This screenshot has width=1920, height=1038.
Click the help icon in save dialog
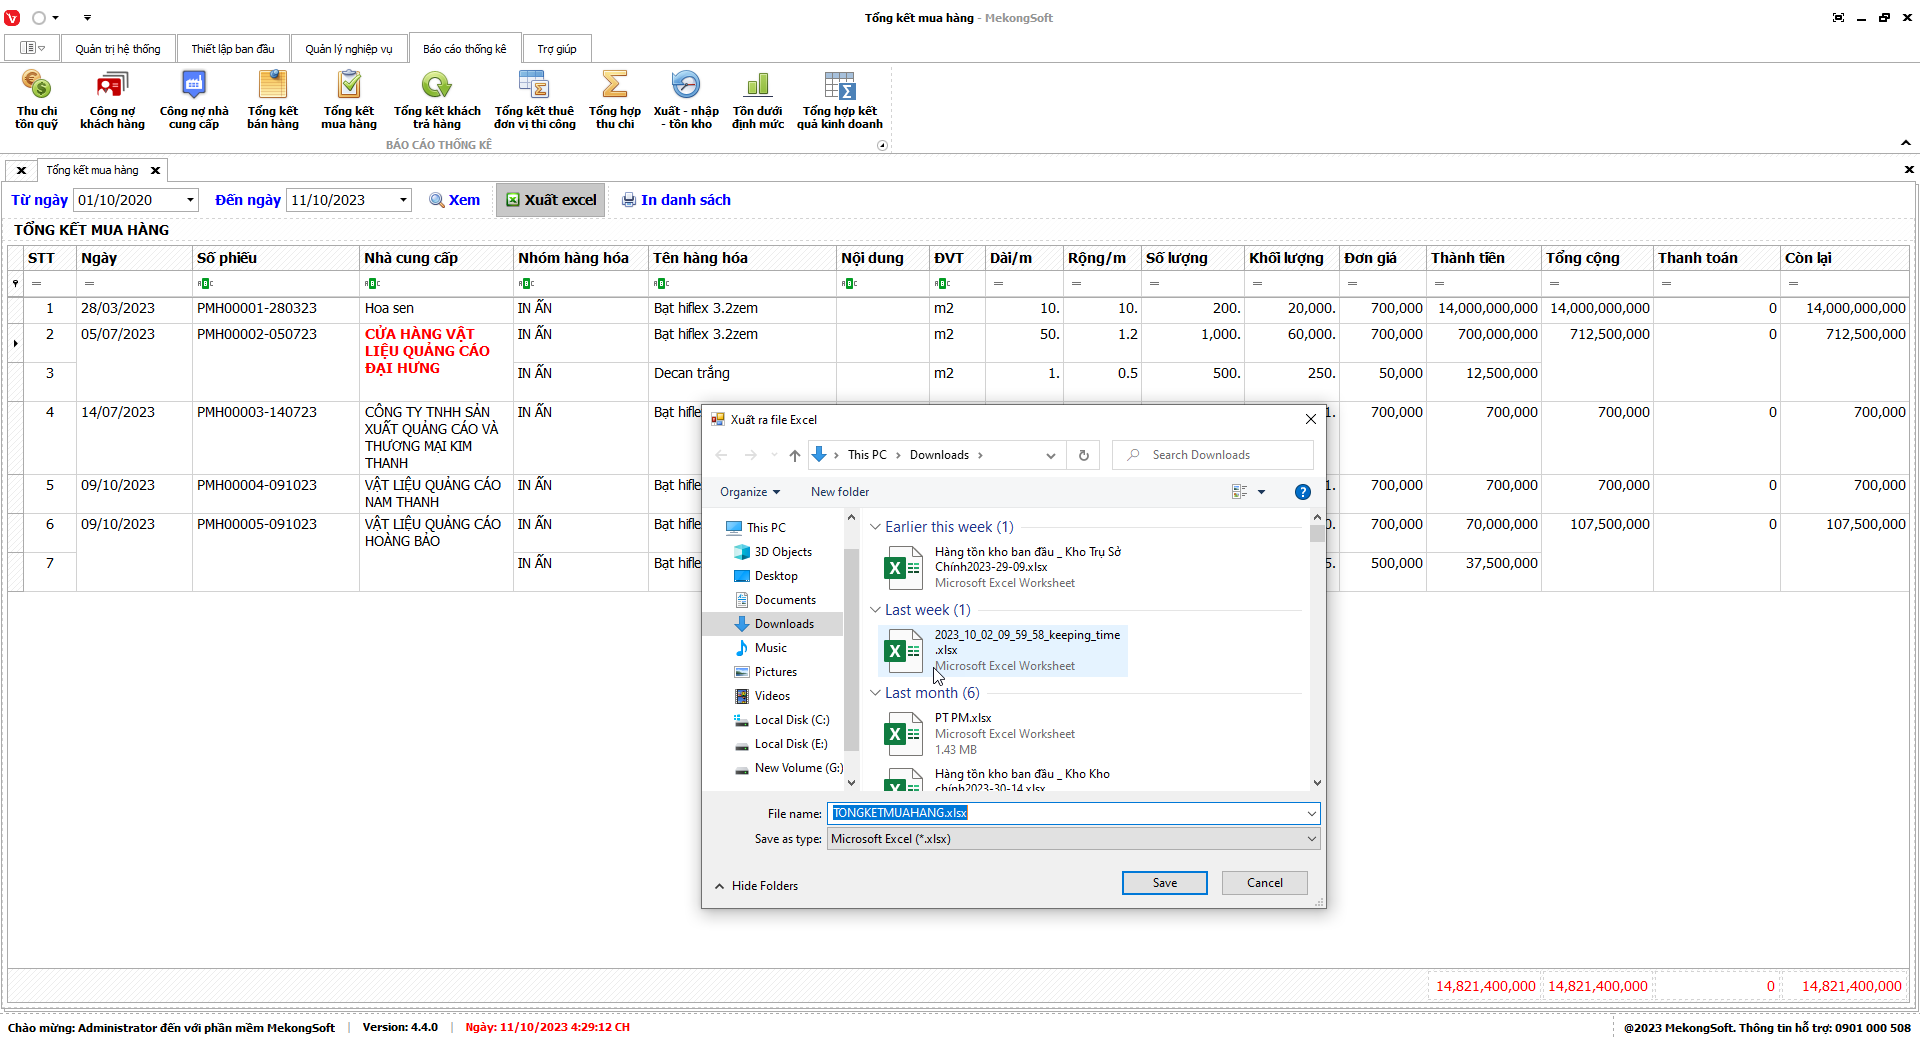coord(1302,492)
